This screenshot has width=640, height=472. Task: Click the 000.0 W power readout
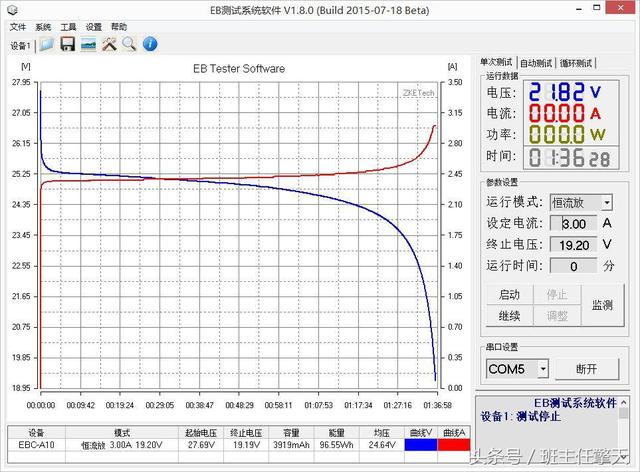567,134
